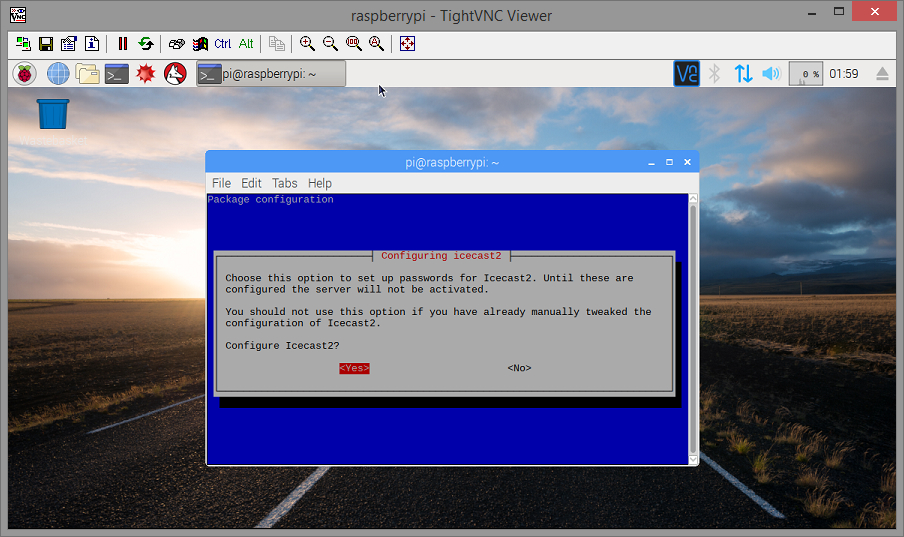Open Mathematica red spiky icon
Screen dimensions: 904x537
(146, 74)
